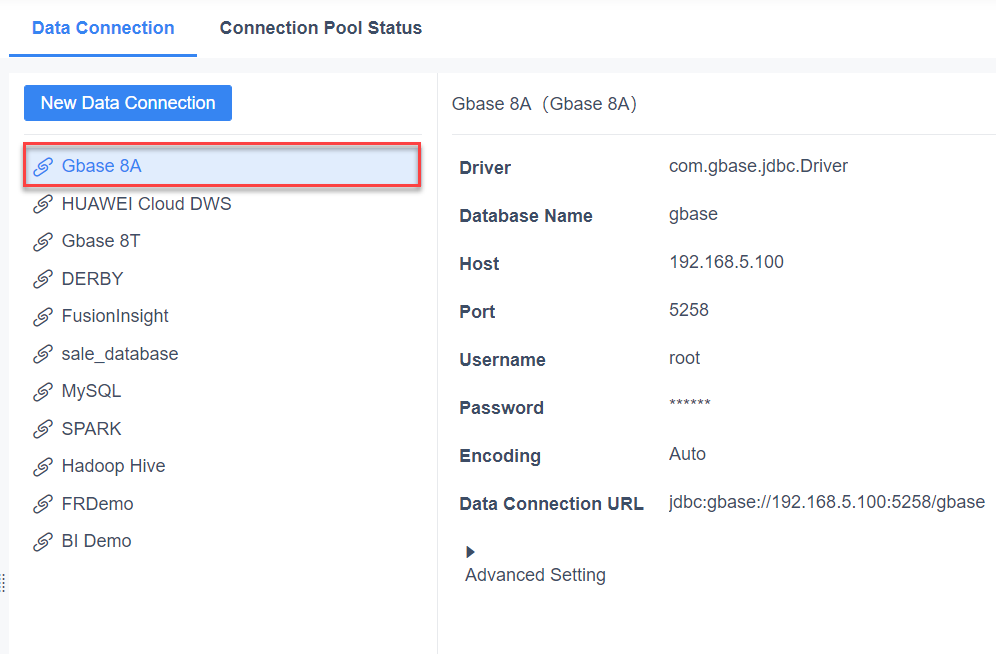Image resolution: width=996 pixels, height=654 pixels.
Task: Open the HUAWEI Cloud DWS connection
Action: click(x=146, y=204)
